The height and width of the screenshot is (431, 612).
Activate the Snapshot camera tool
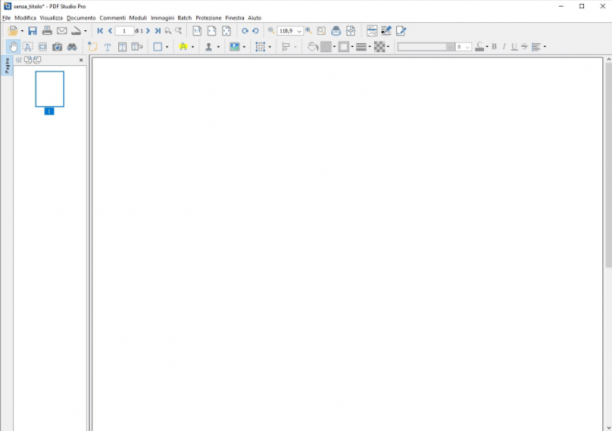[x=57, y=47]
